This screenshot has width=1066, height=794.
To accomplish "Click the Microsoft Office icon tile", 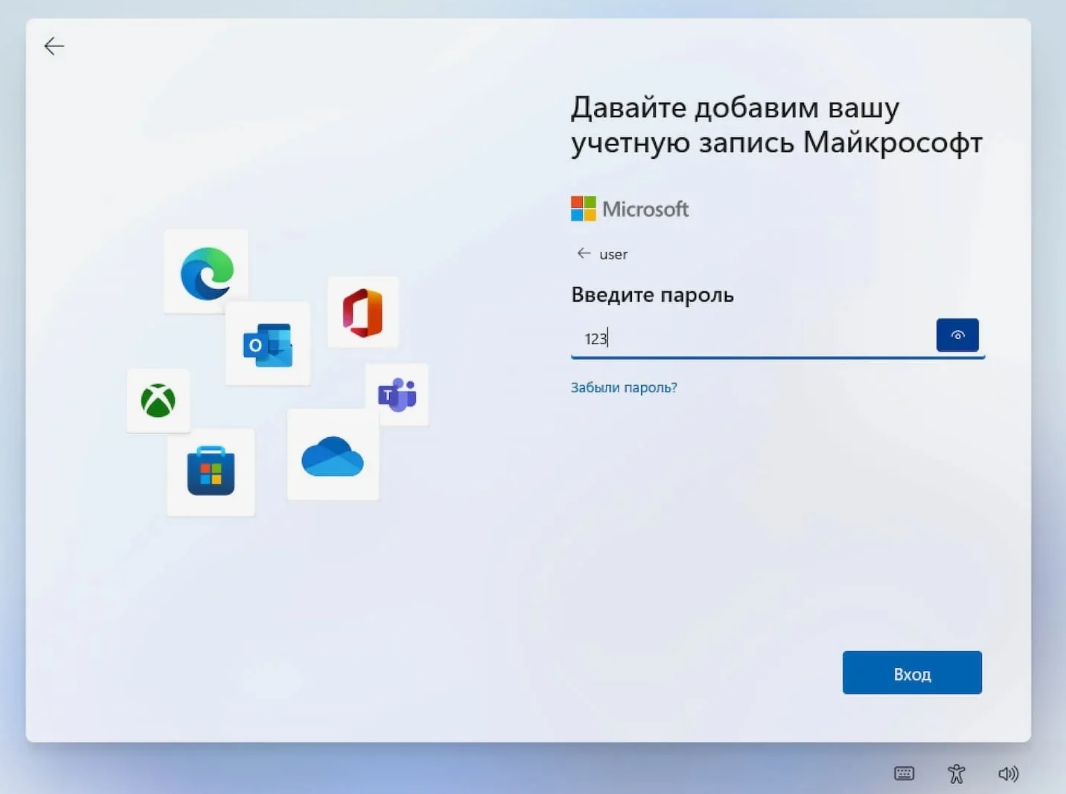I will coord(363,312).
